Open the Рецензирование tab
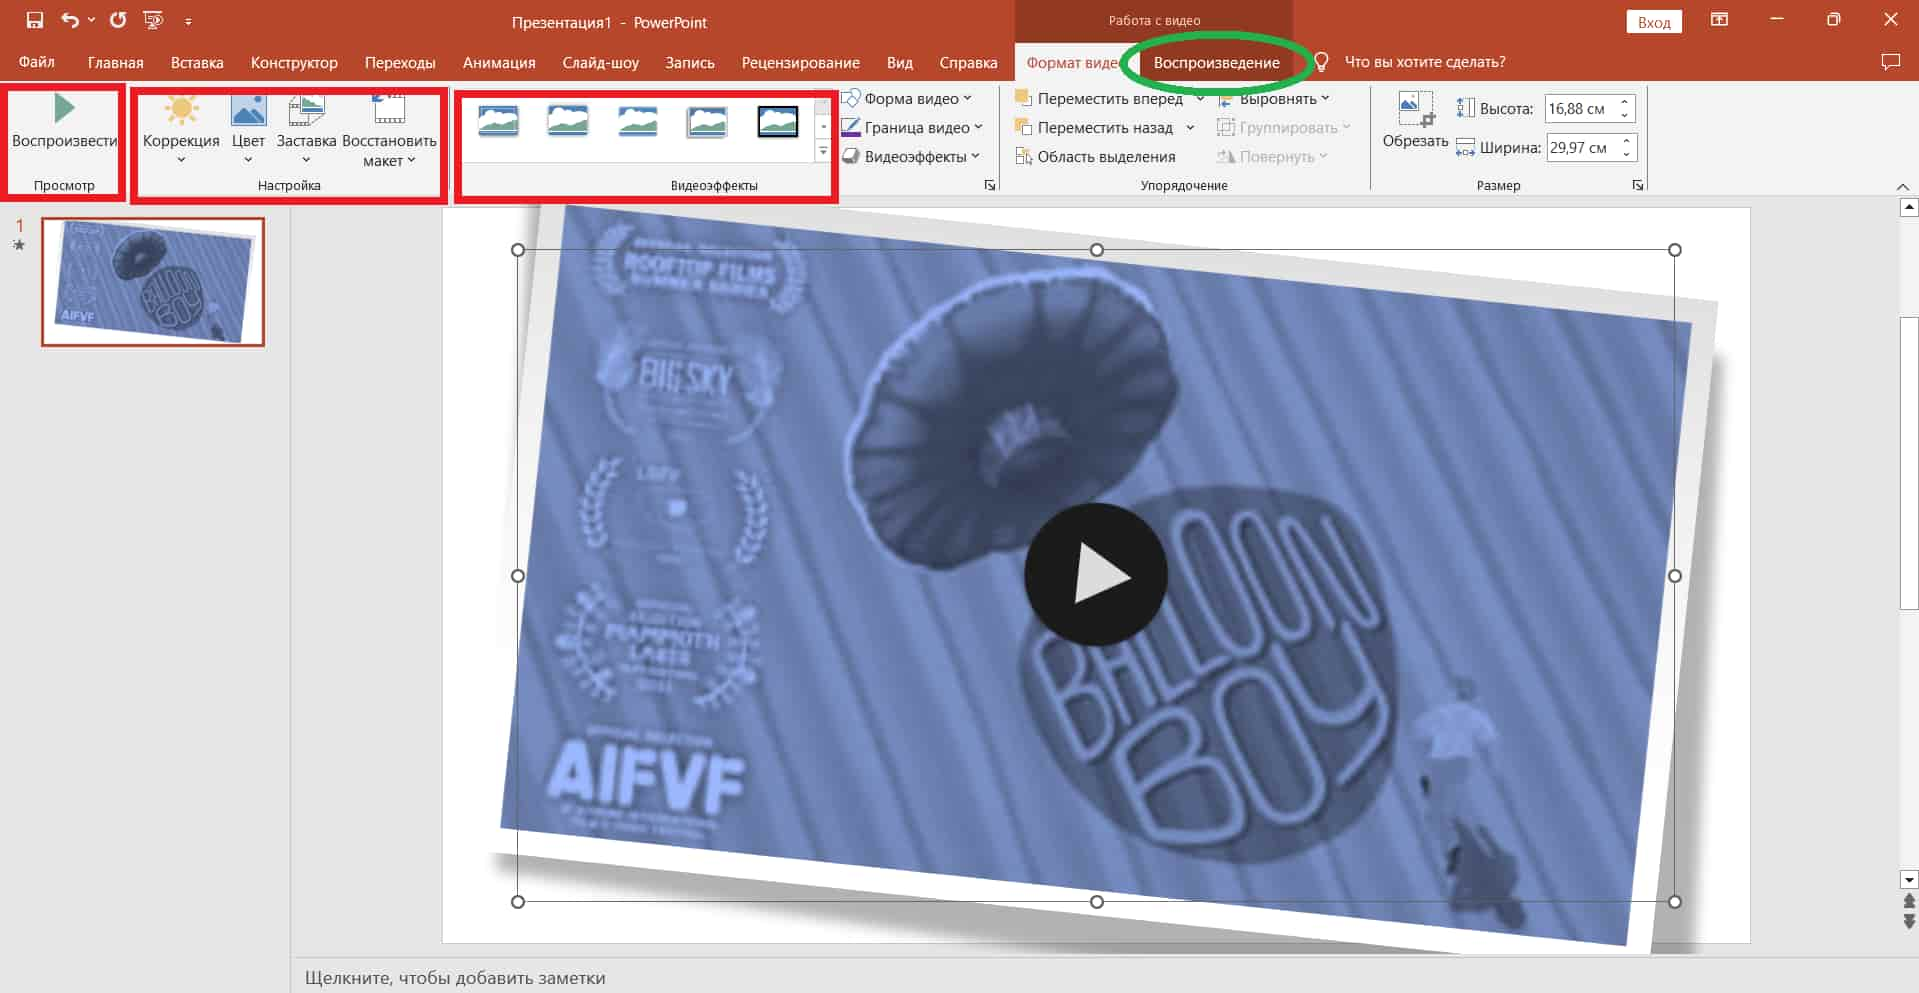Image resolution: width=1919 pixels, height=993 pixels. (x=800, y=62)
